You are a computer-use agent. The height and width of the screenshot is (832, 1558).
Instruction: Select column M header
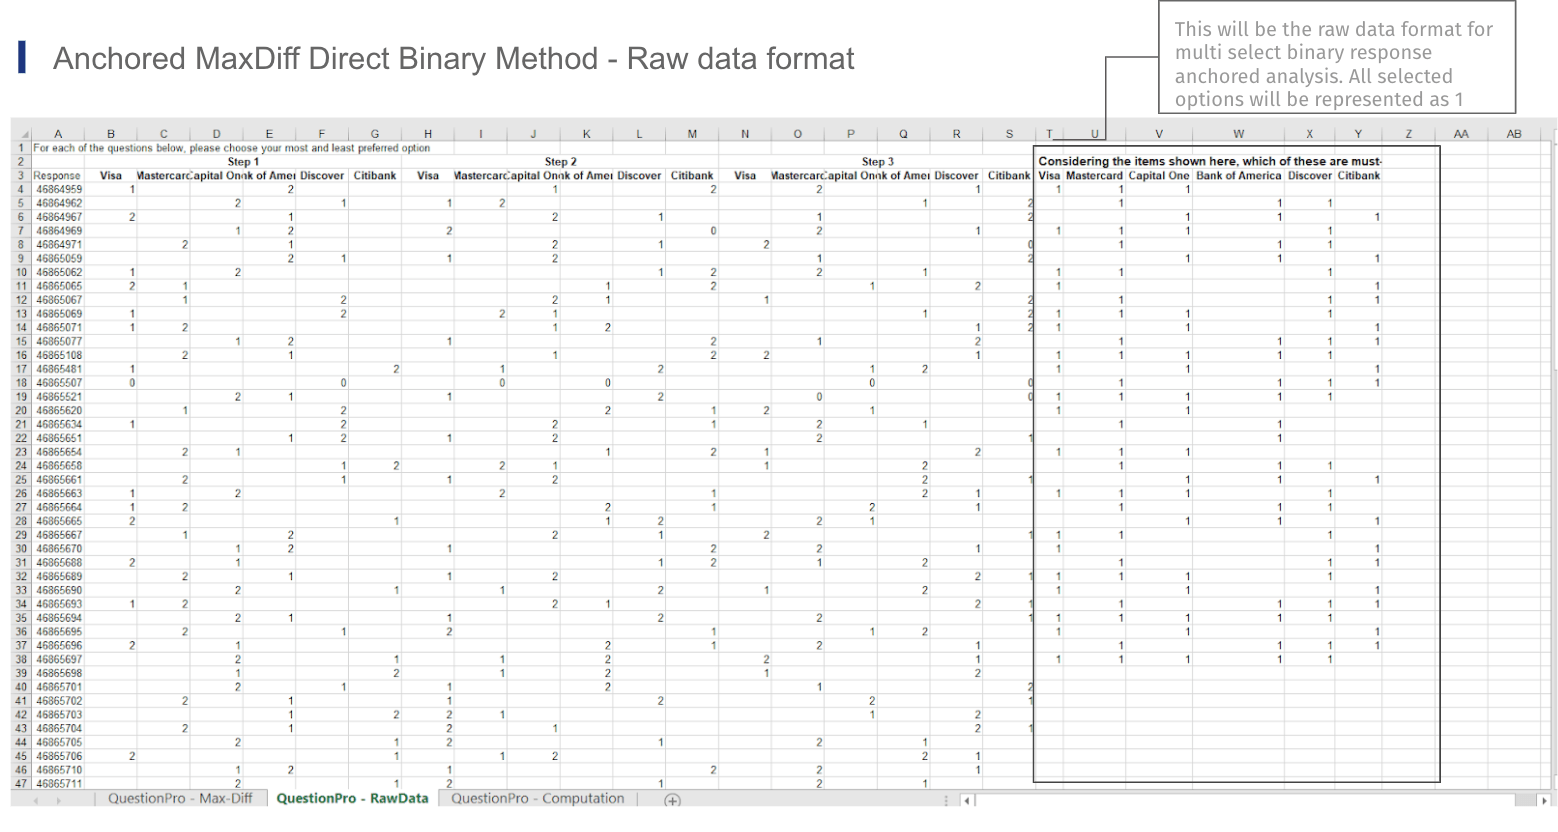[x=692, y=134]
